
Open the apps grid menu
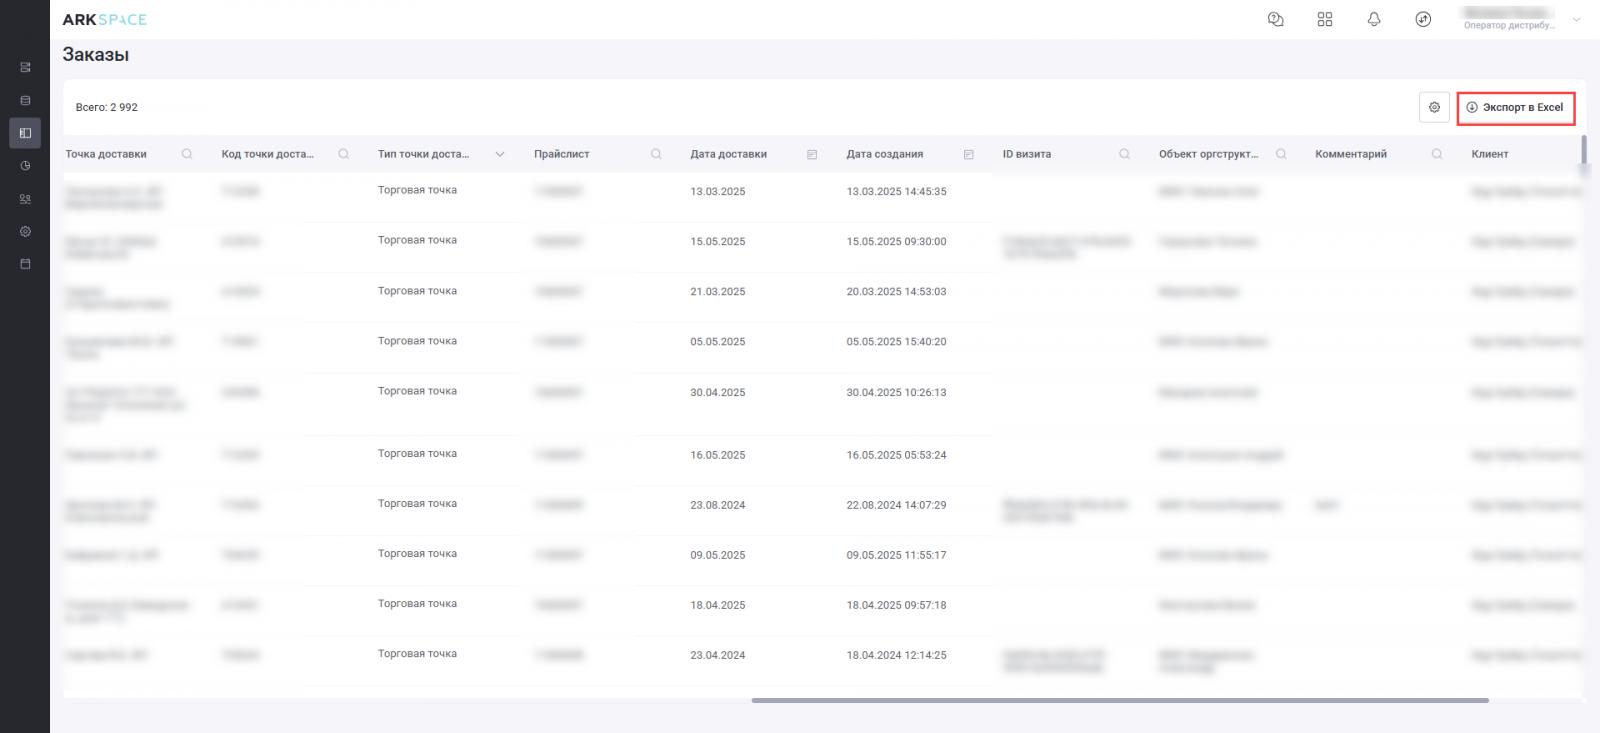tap(1324, 19)
